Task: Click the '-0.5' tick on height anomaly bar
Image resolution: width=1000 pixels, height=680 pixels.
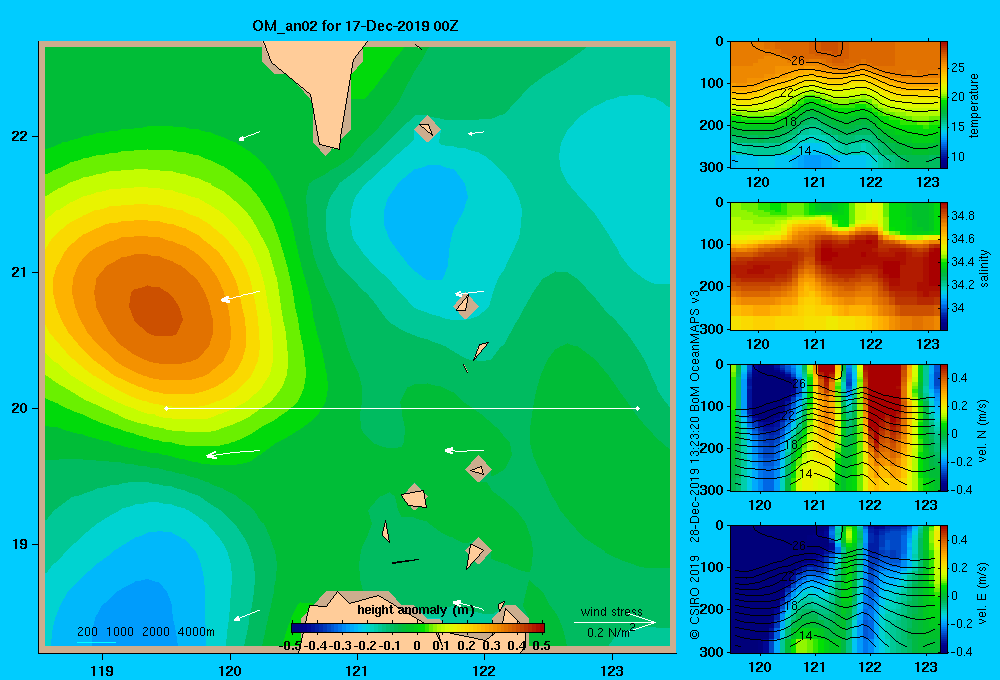Action: 290,645
